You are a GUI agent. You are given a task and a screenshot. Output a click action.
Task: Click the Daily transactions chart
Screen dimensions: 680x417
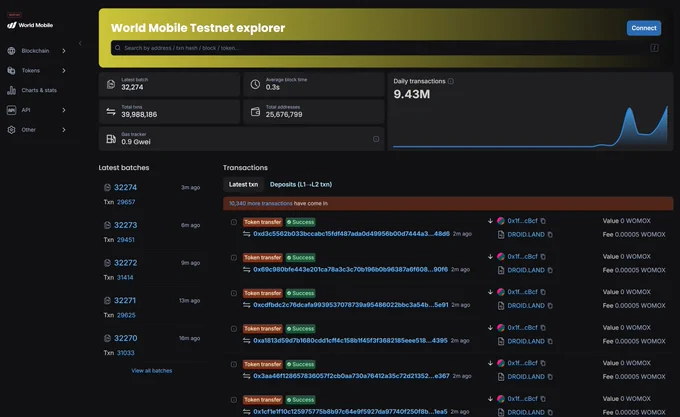coord(530,126)
